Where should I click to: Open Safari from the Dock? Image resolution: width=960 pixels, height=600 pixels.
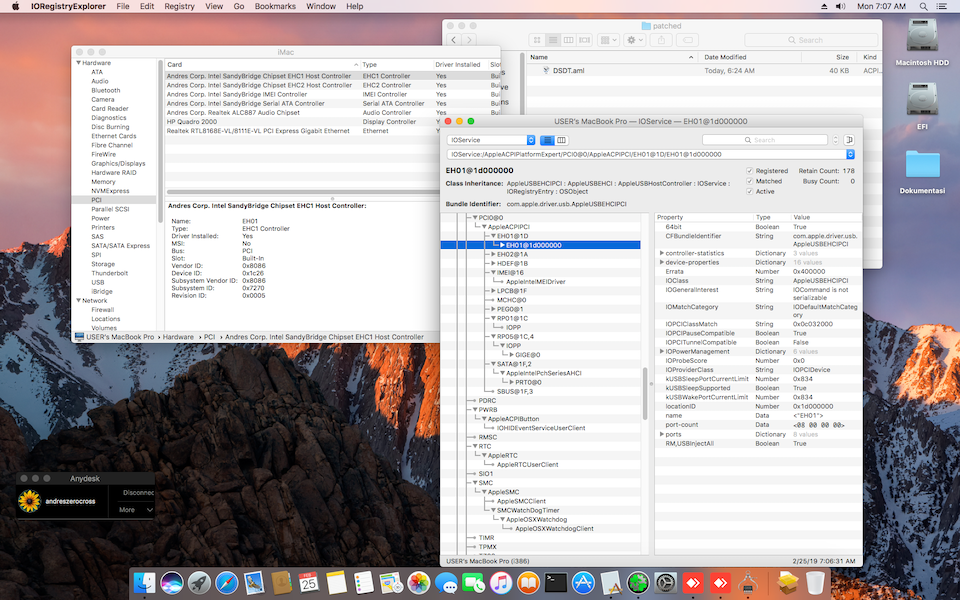227,583
